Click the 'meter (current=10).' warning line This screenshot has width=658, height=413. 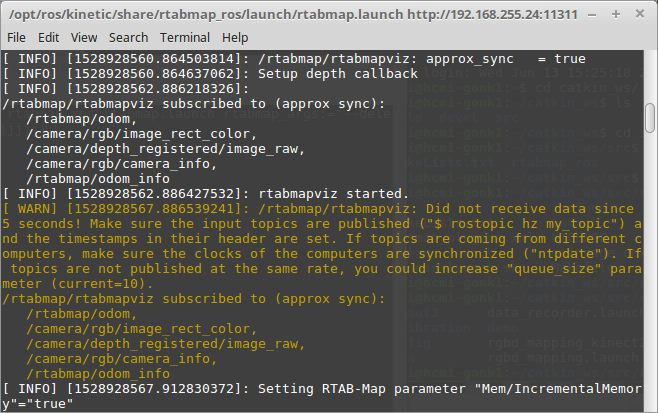tap(78, 283)
